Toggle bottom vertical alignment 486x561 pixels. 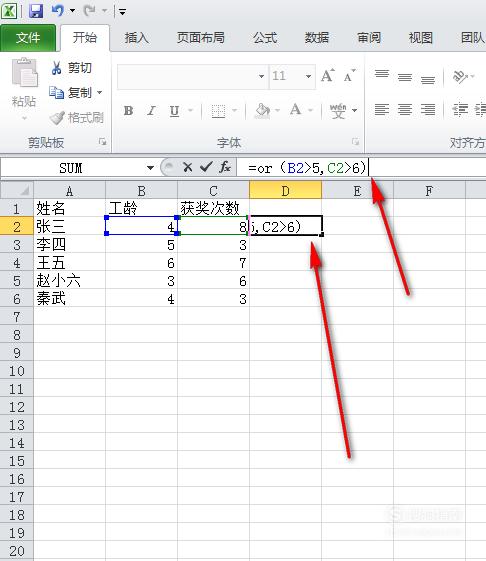pos(428,79)
